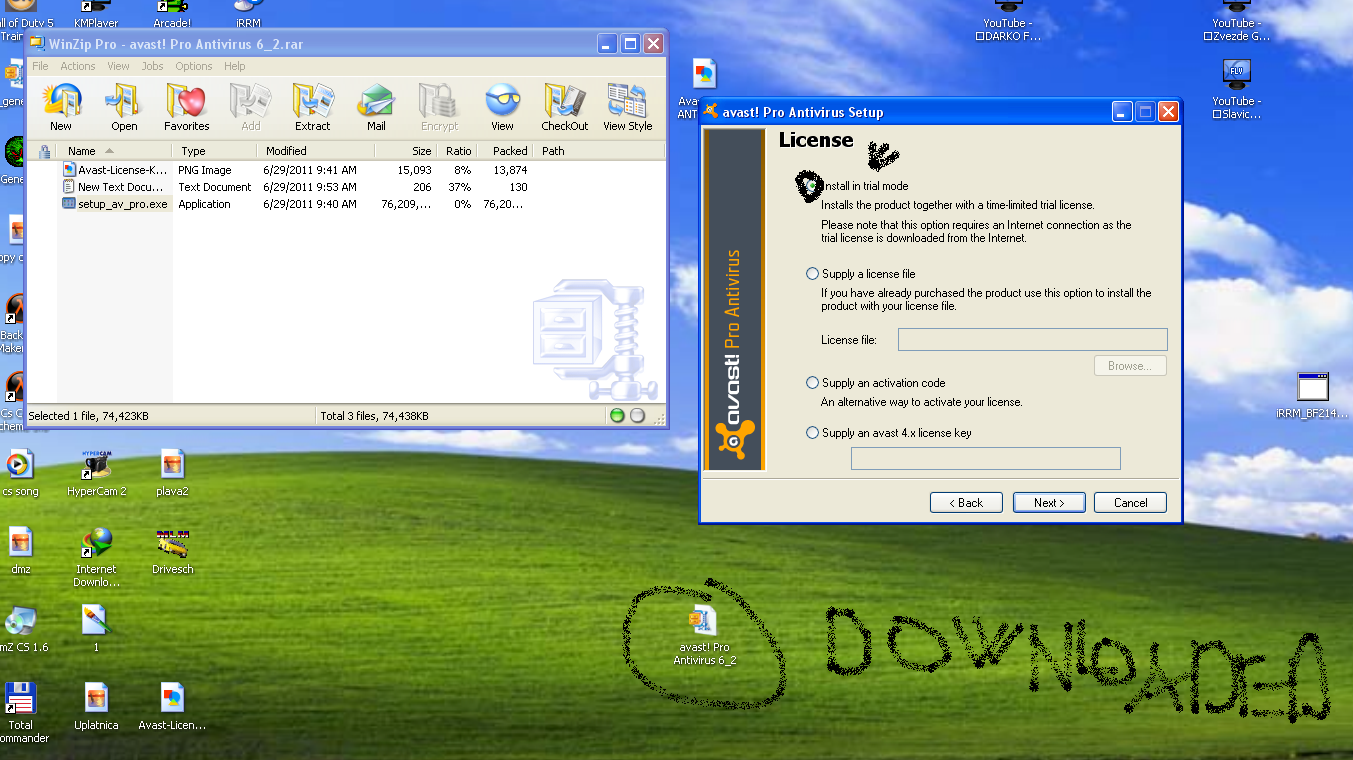Open the Actions menu in WinZip

click(78, 66)
